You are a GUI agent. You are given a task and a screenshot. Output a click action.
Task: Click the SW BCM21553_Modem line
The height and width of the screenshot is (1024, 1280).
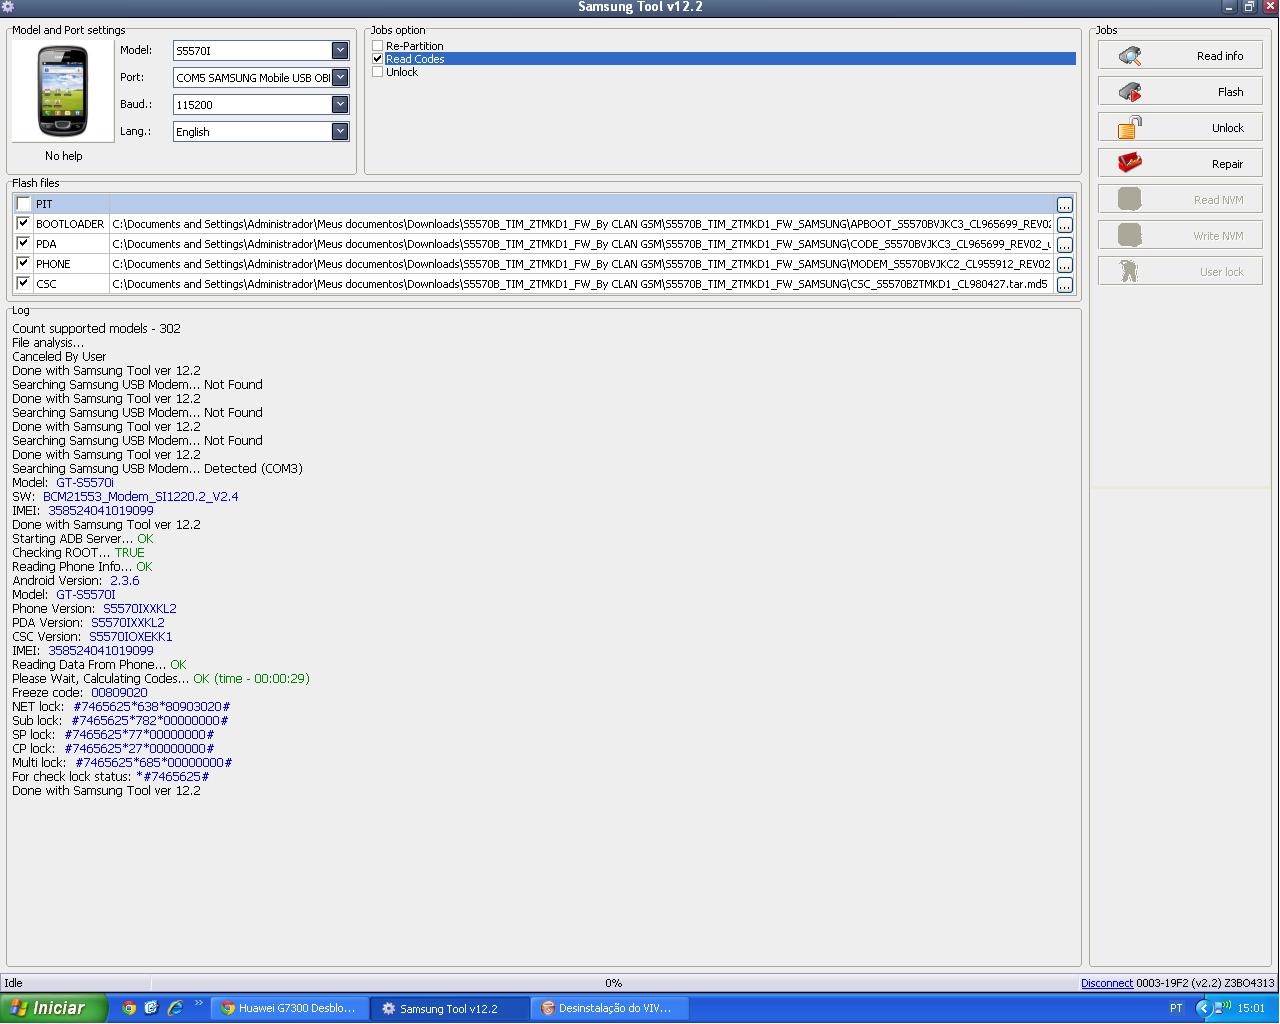pos(125,496)
